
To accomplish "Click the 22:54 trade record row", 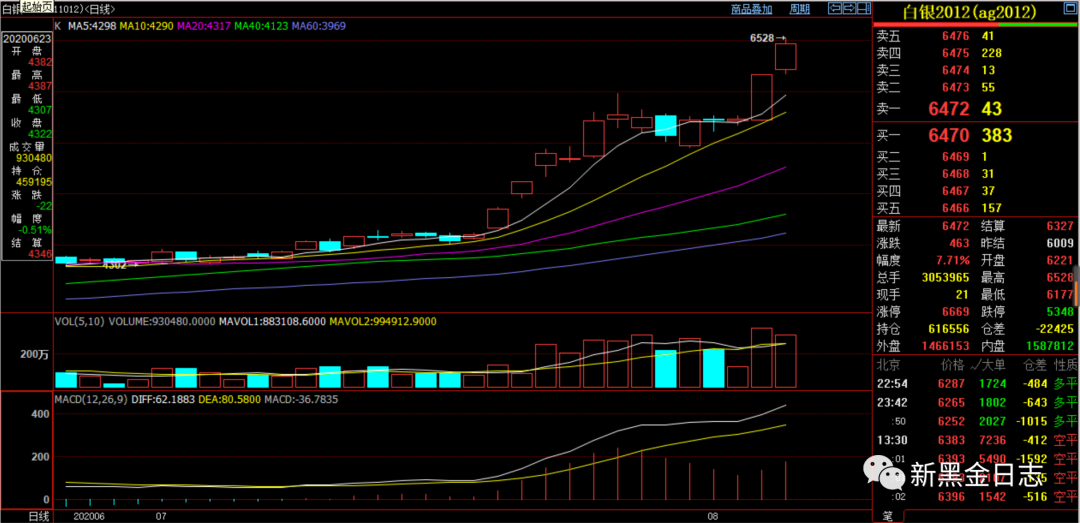I will coord(977,383).
